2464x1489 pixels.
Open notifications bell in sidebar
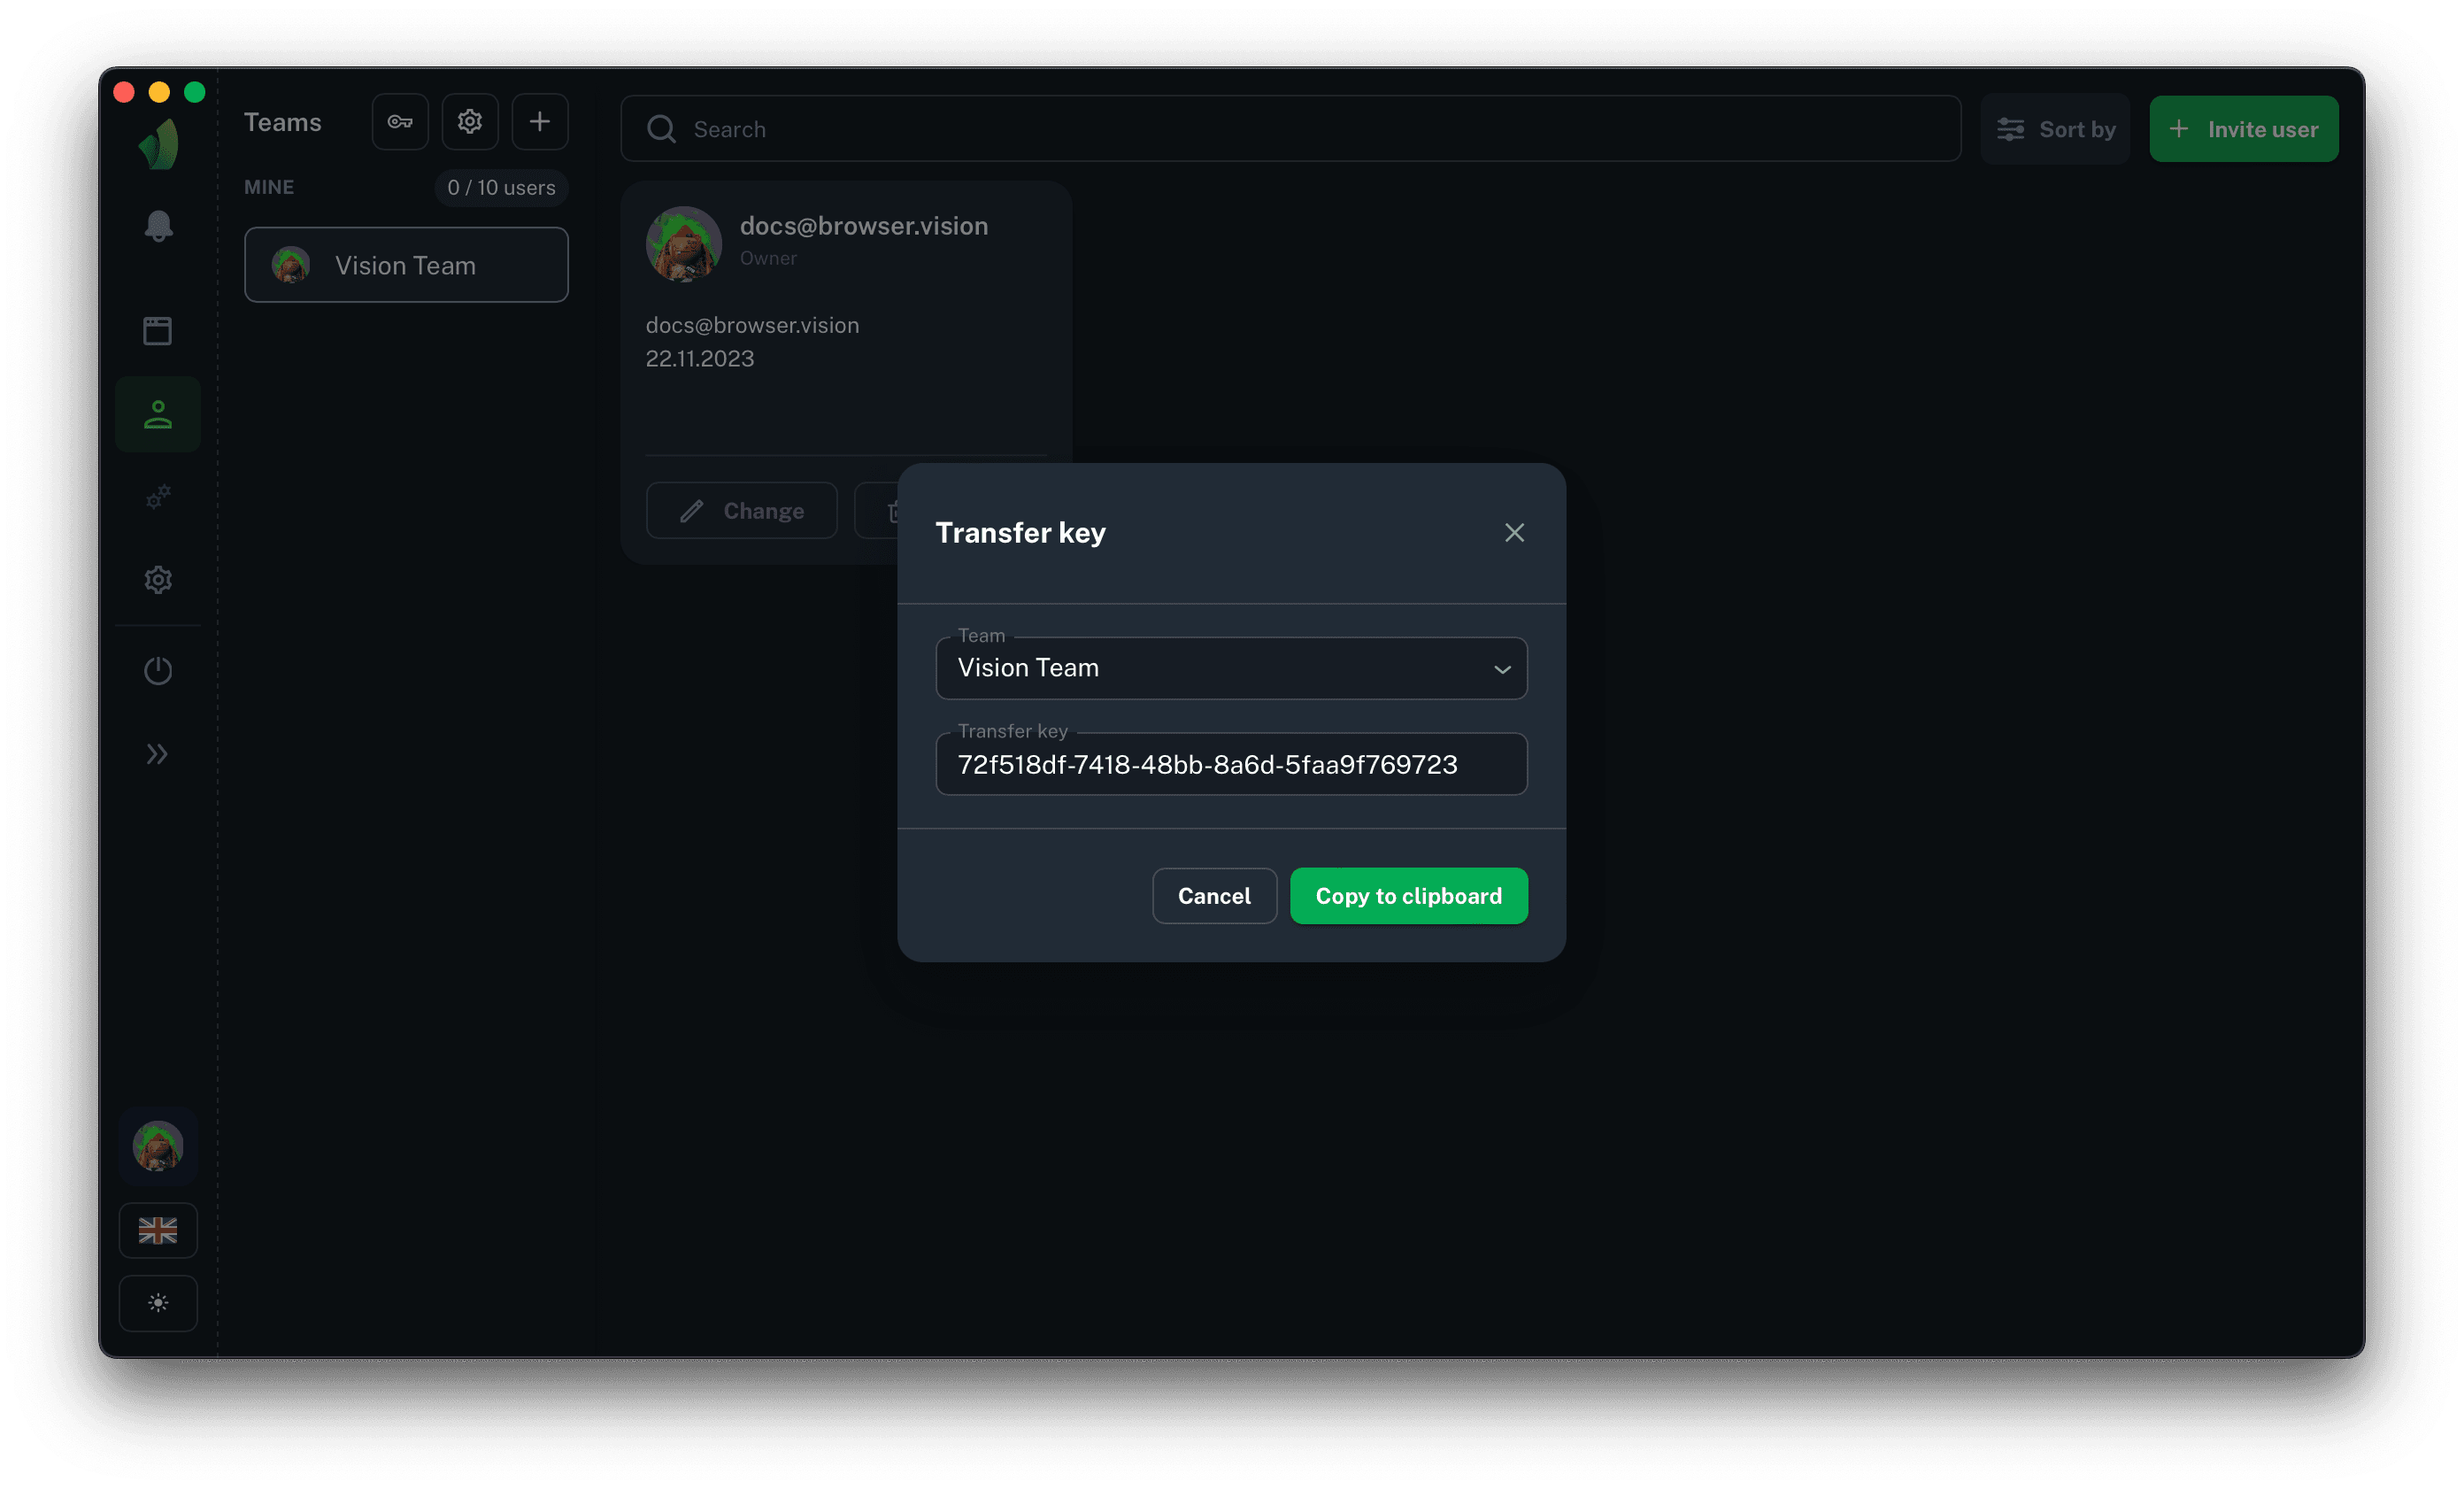pyautogui.click(x=158, y=226)
